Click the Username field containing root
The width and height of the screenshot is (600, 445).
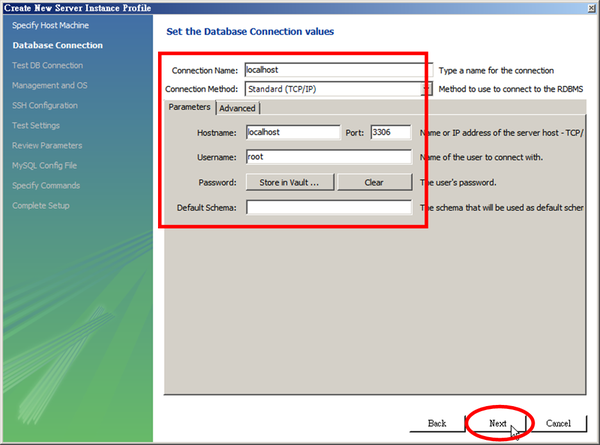(329, 157)
